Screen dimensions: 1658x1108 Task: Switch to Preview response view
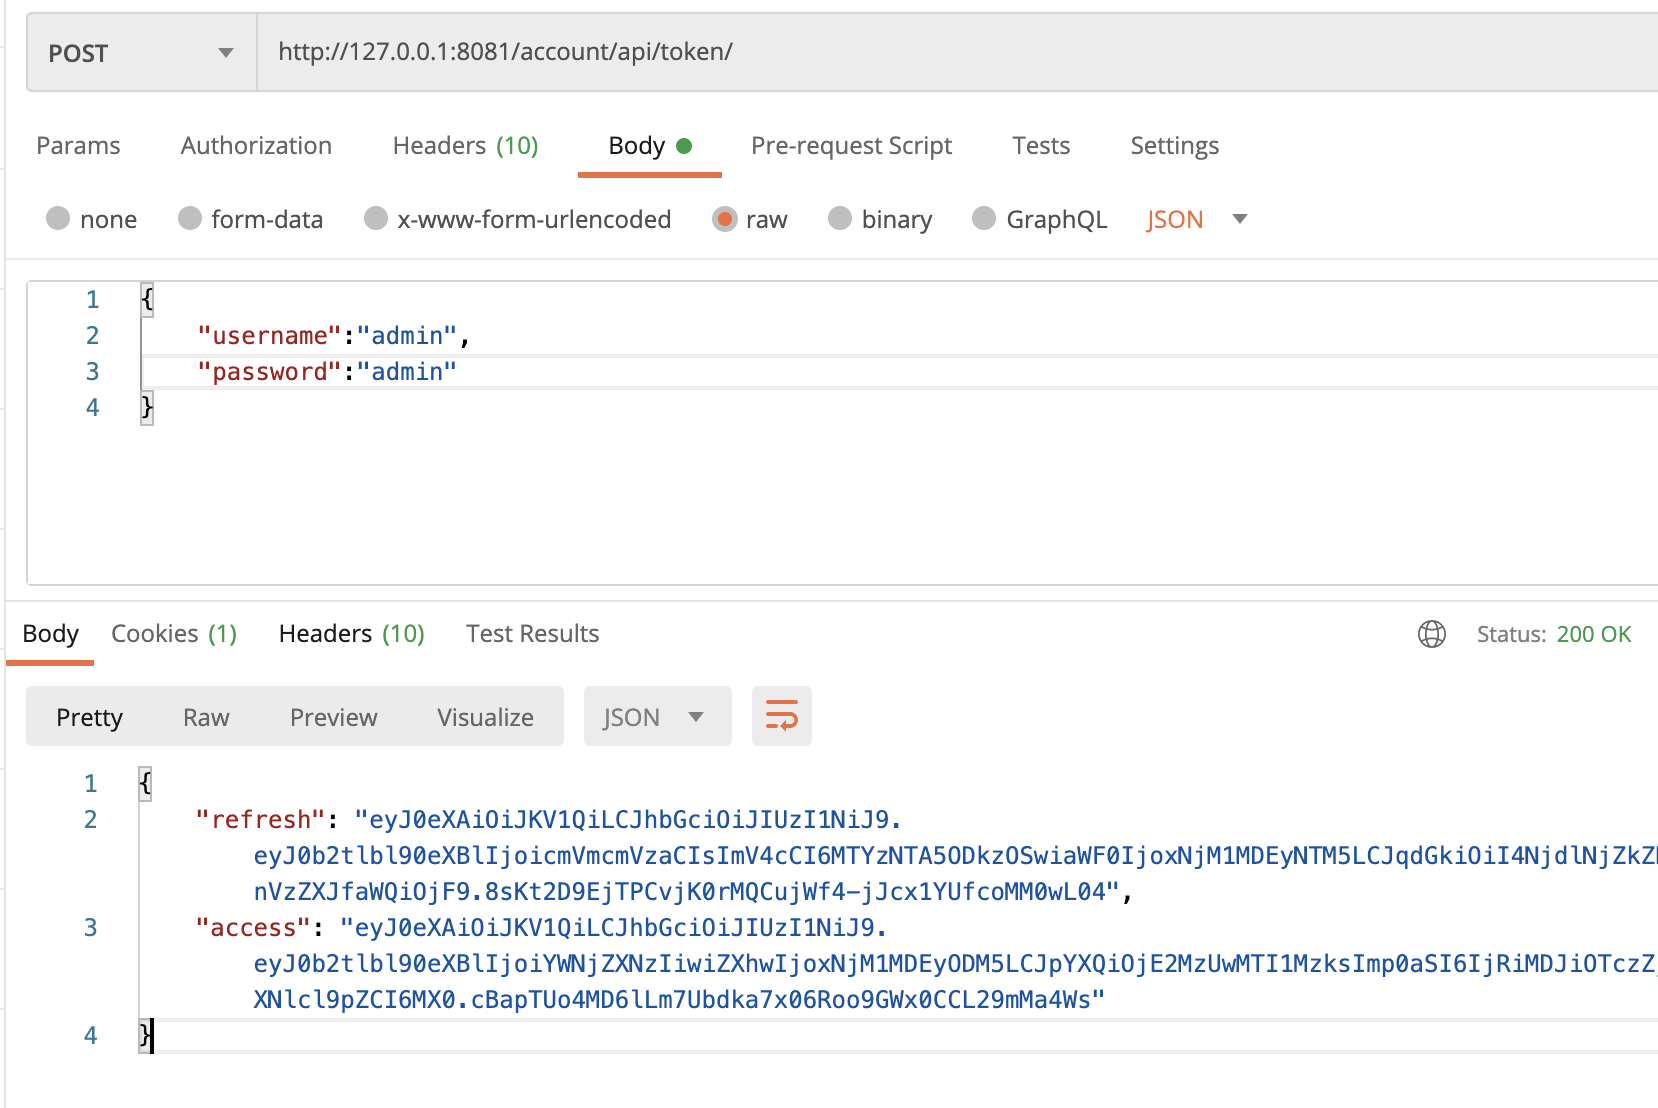point(333,717)
